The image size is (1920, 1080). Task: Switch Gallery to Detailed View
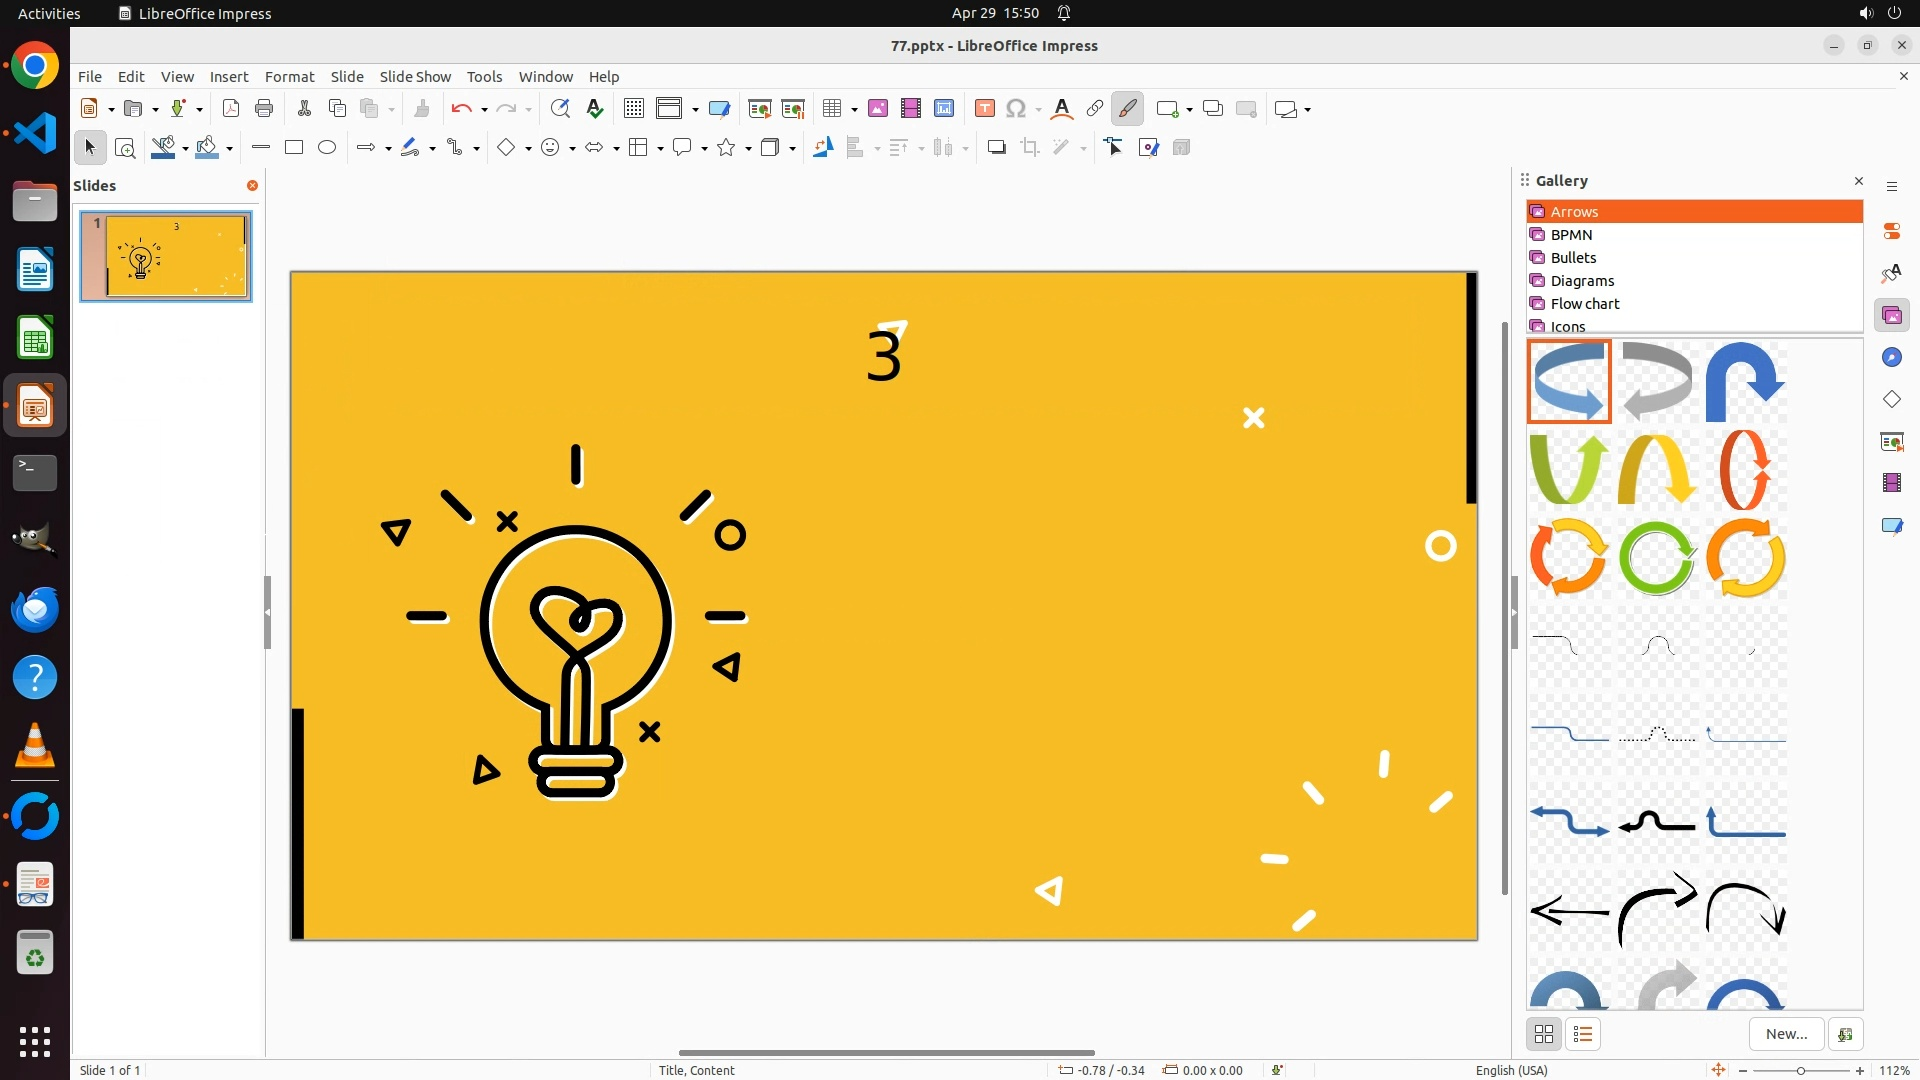(1583, 1034)
